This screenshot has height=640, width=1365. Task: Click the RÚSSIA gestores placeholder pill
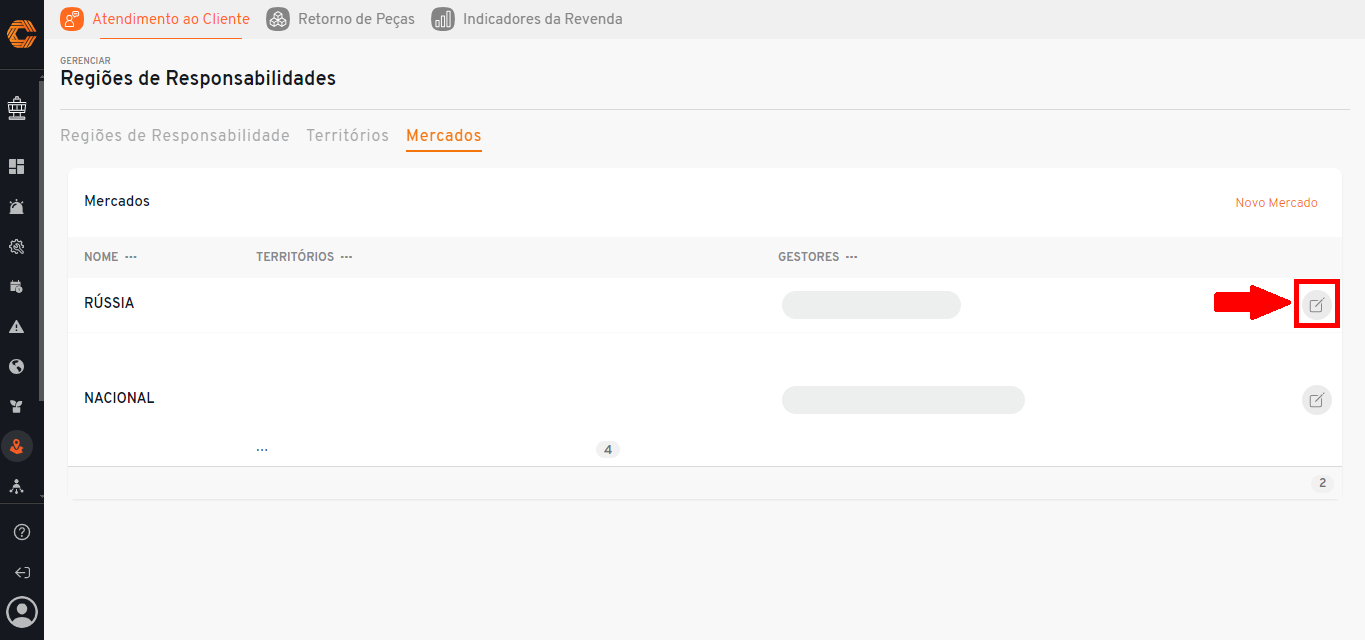871,305
